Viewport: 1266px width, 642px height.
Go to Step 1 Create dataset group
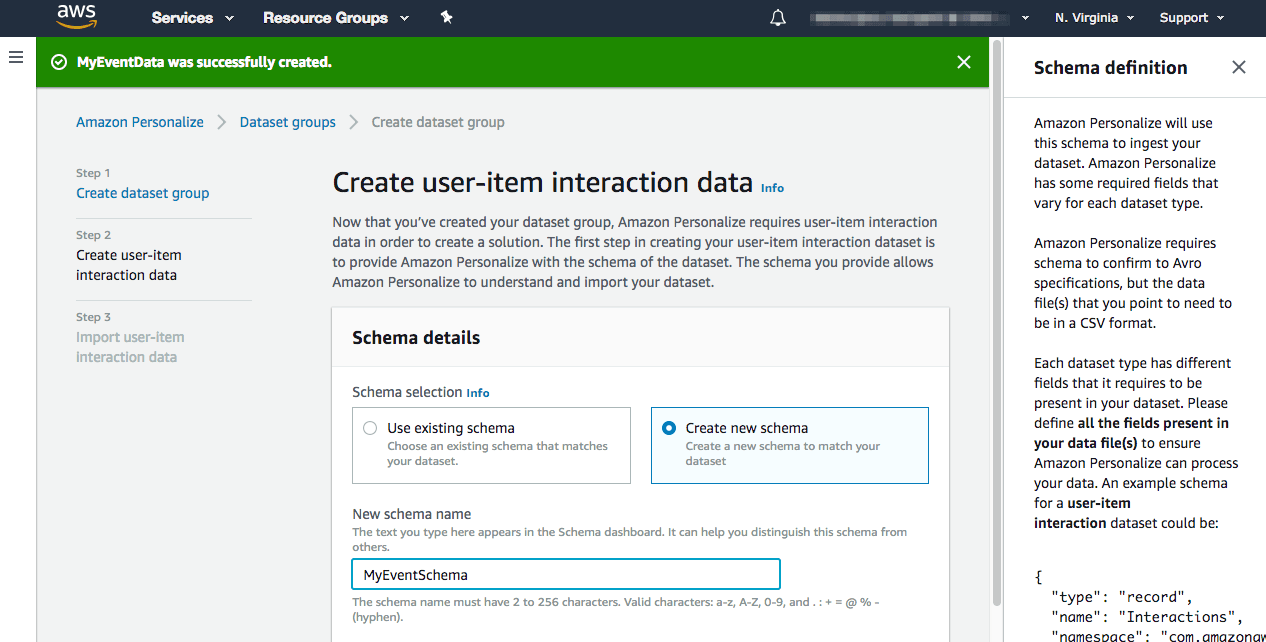pos(141,192)
